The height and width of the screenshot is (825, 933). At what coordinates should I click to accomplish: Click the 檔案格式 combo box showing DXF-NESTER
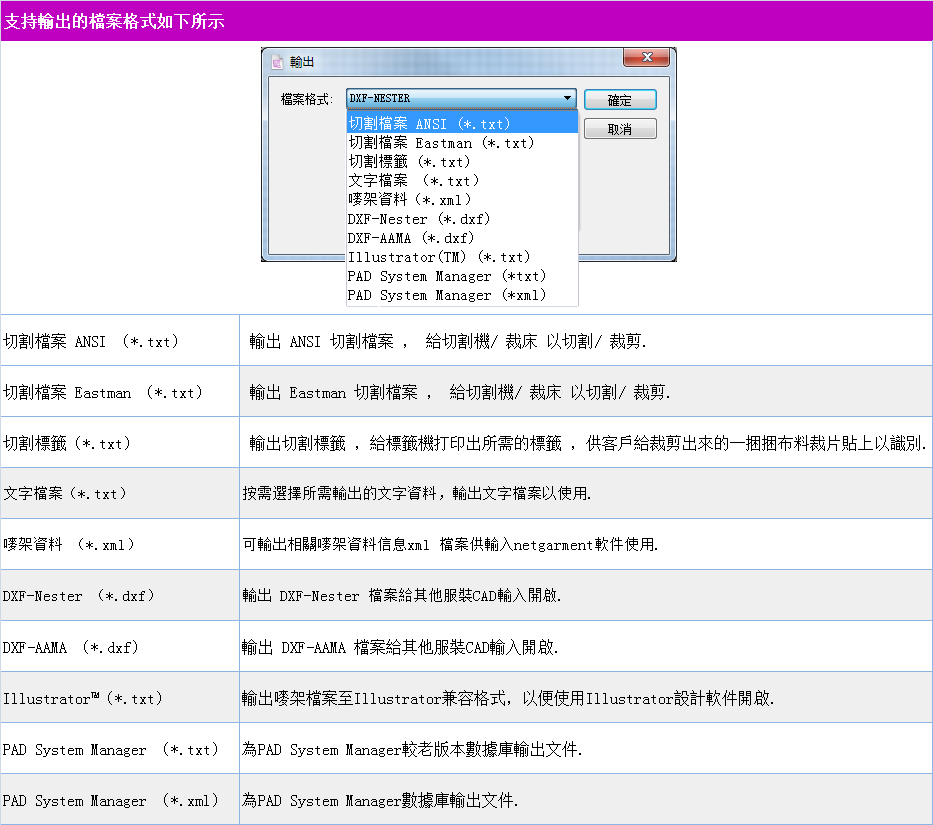455,99
